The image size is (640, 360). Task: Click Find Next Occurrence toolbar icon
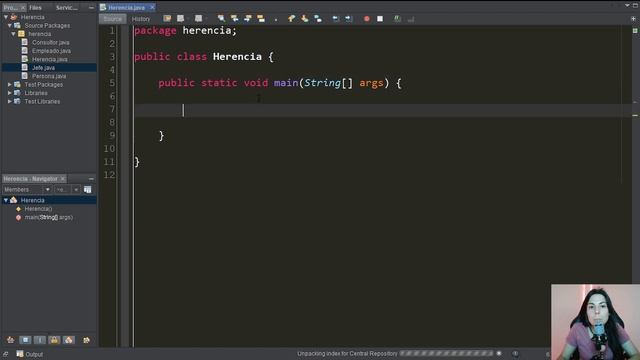coord(248,18)
